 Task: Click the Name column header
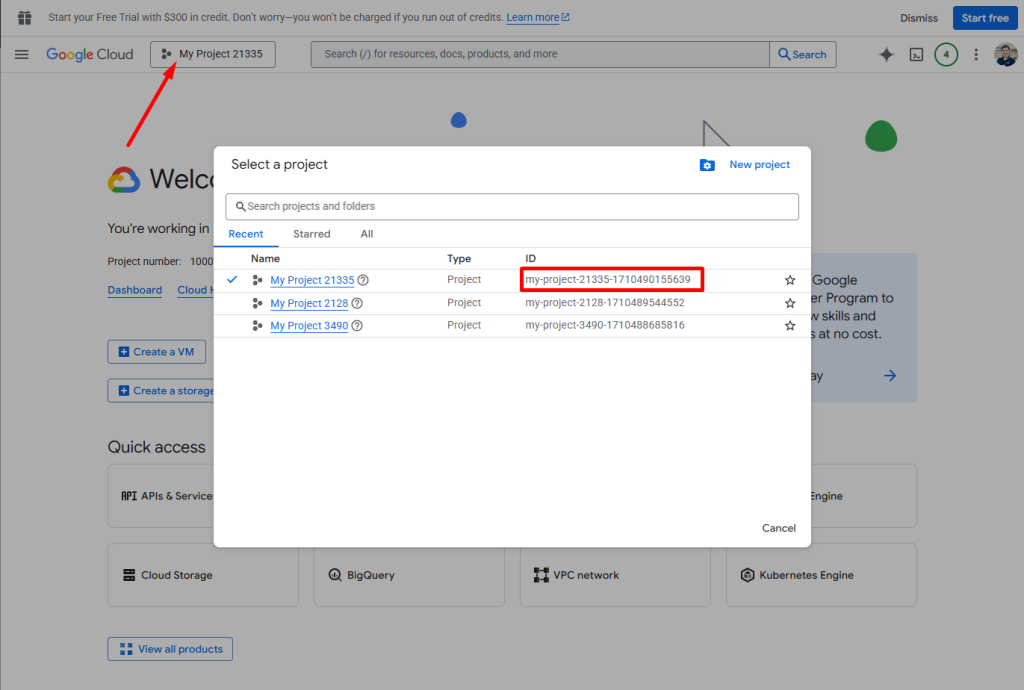click(265, 259)
